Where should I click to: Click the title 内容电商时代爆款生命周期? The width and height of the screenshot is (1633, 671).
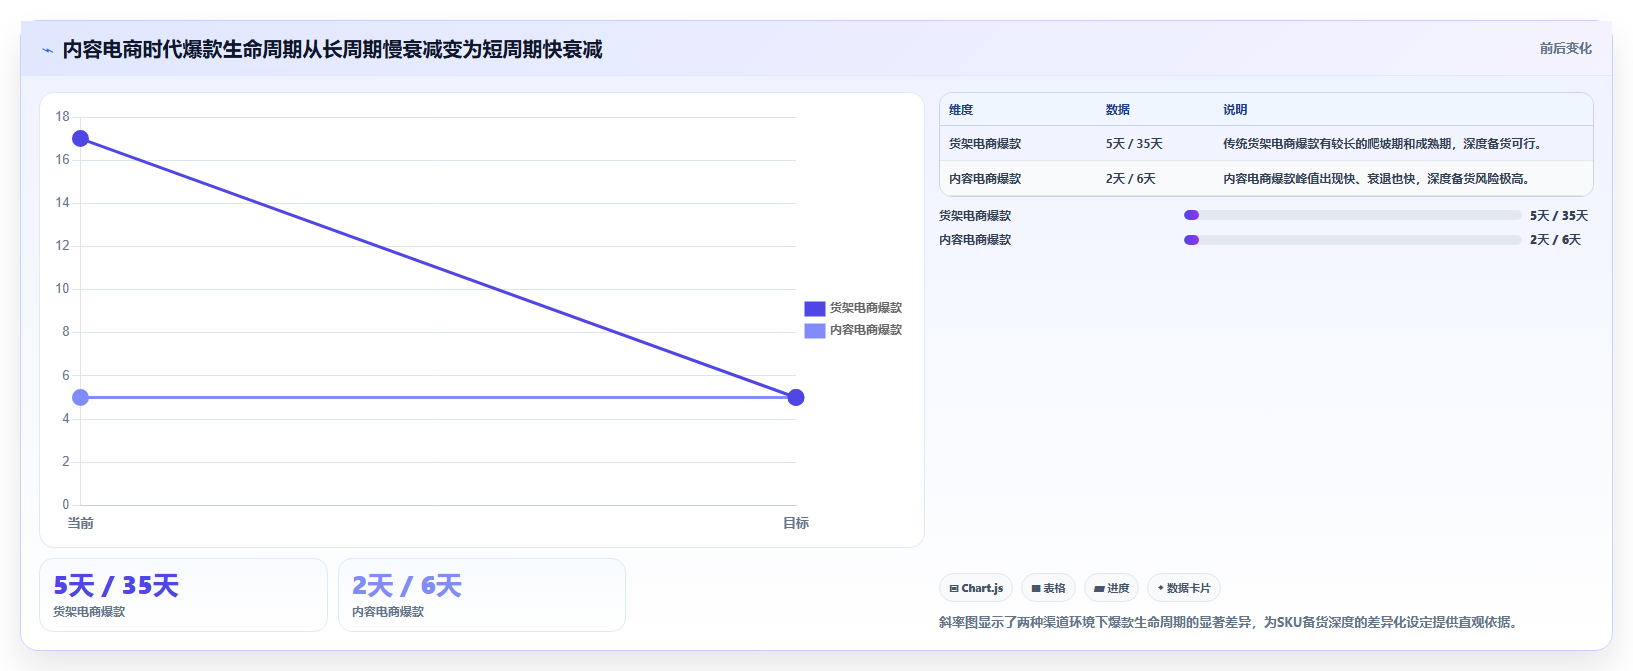coord(332,50)
